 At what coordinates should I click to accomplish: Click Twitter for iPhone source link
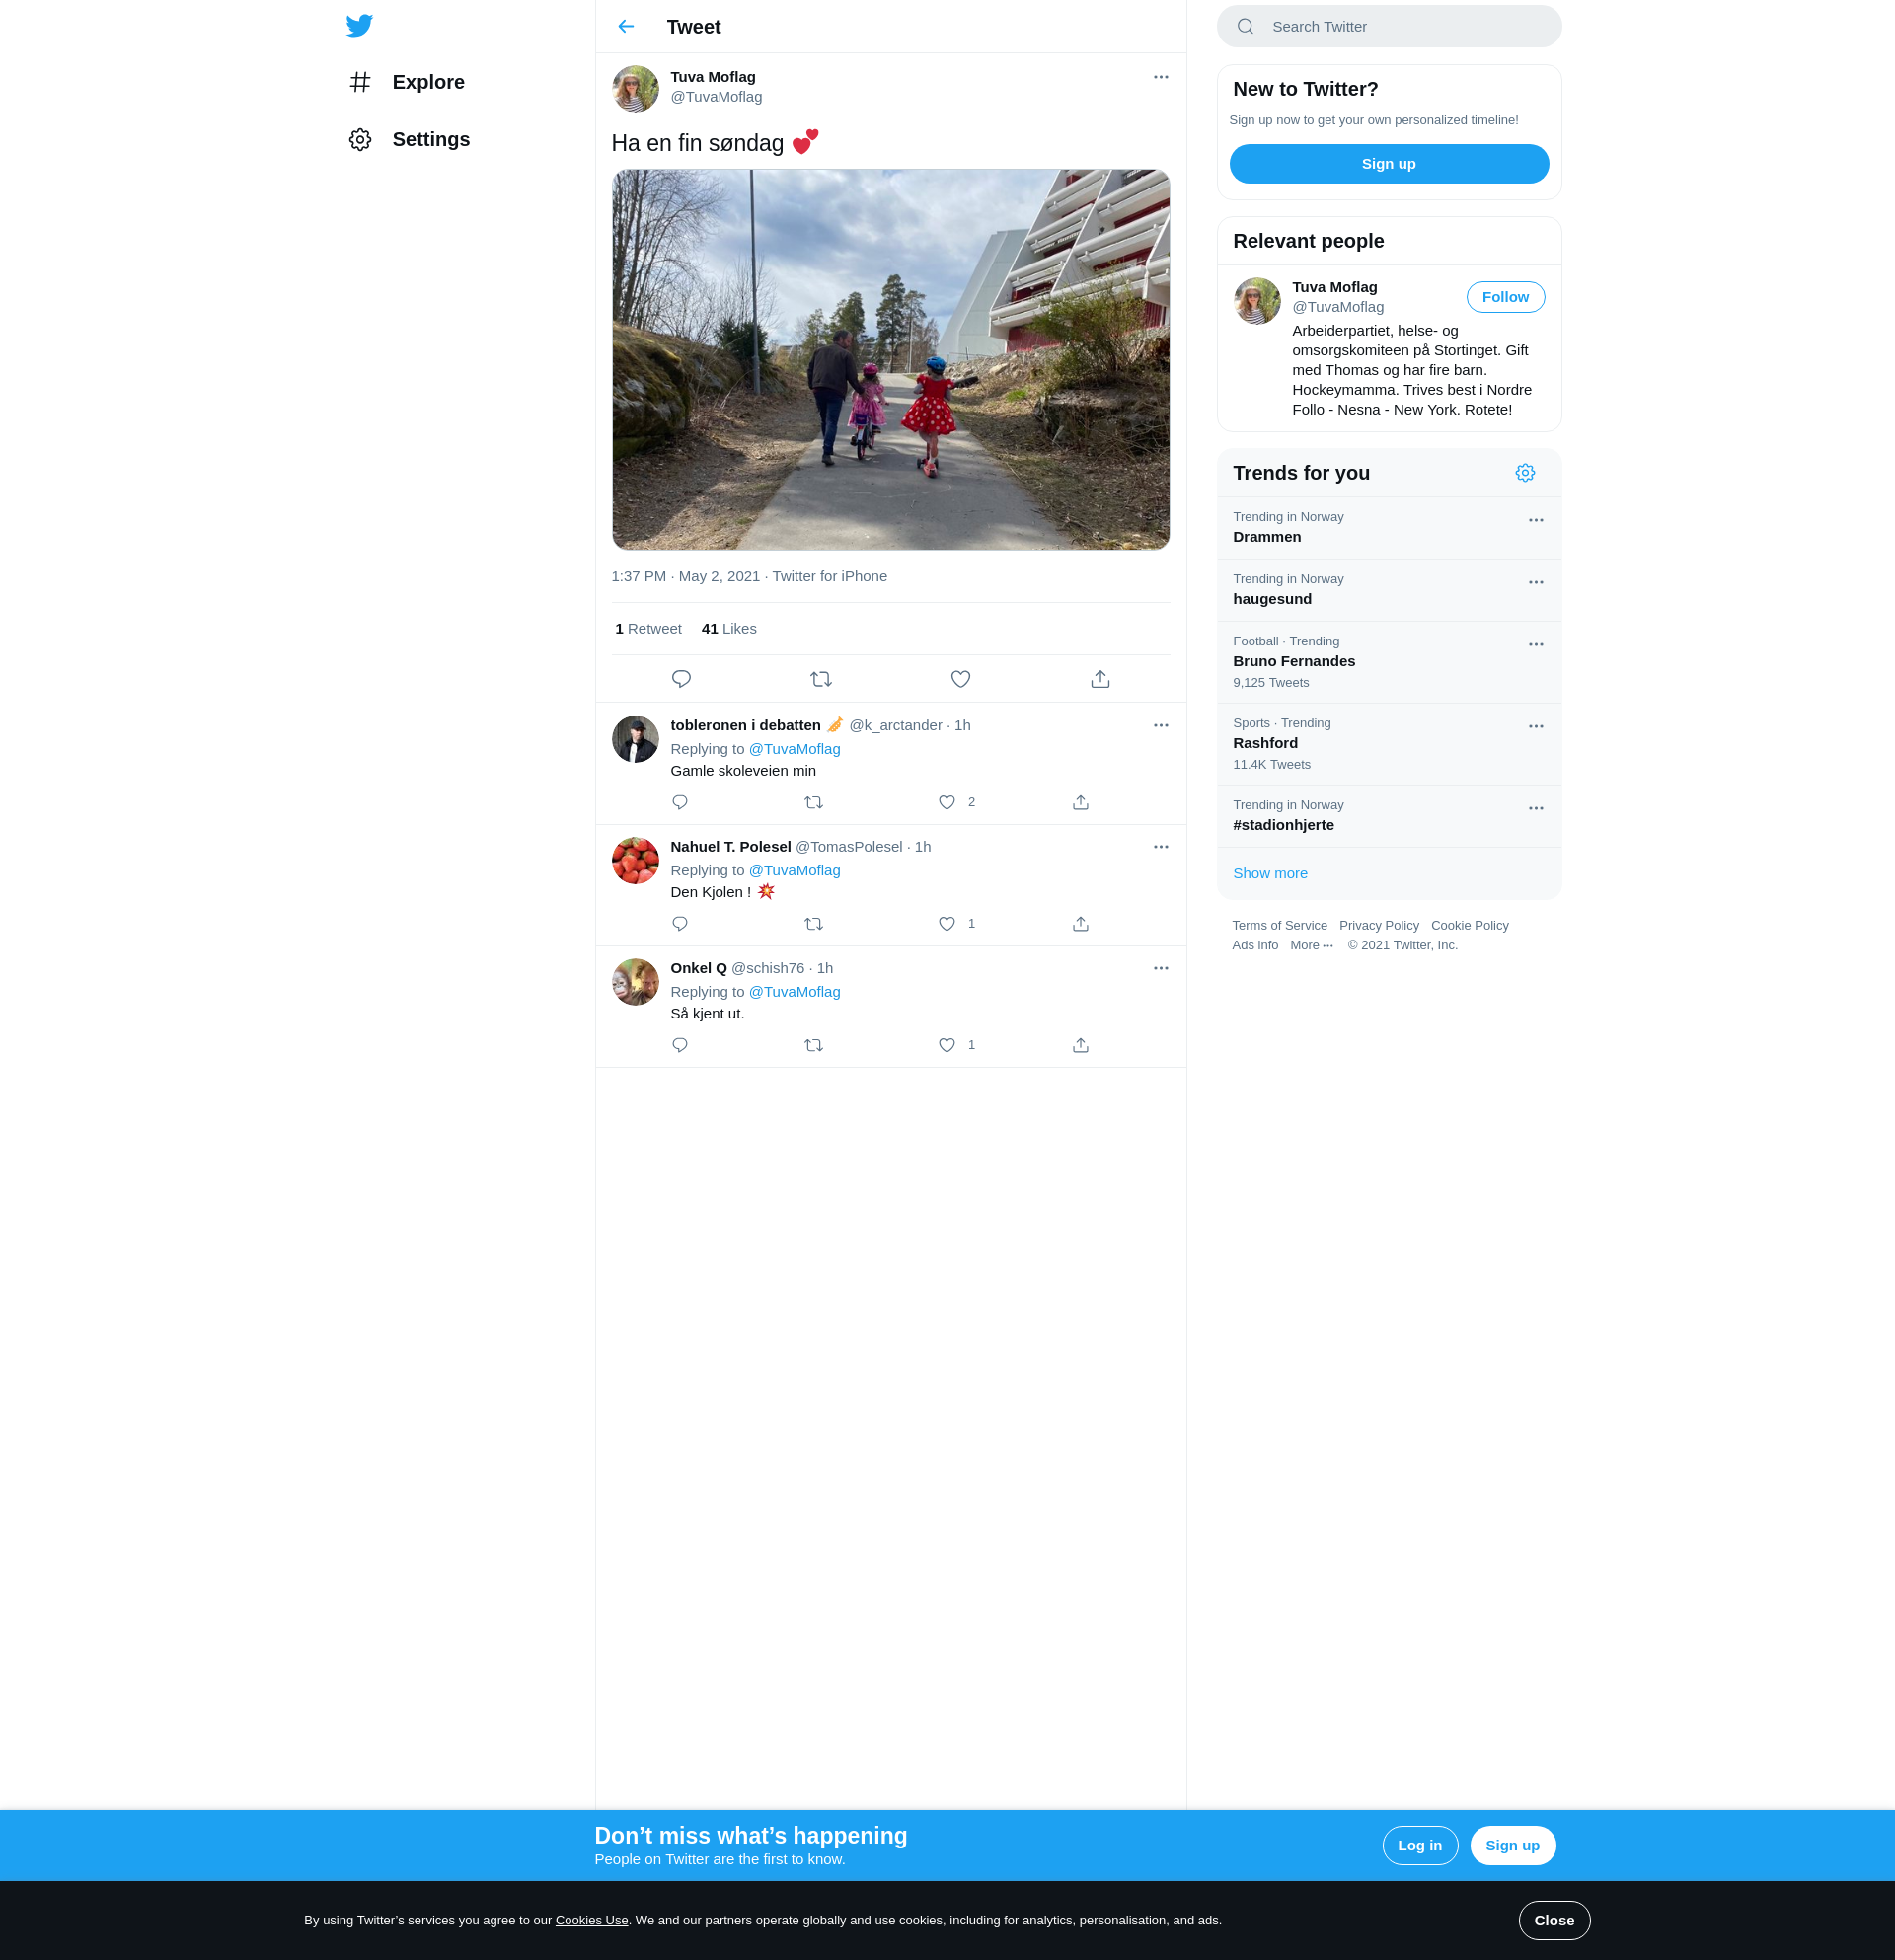[x=829, y=576]
